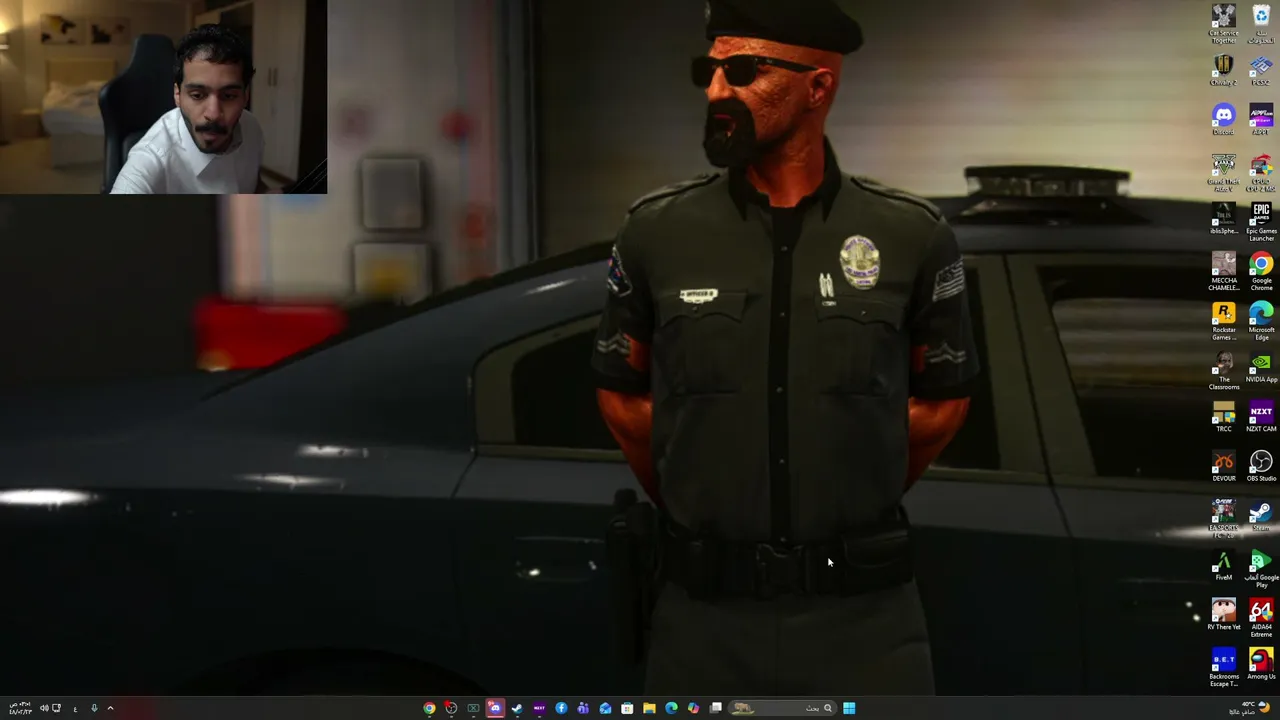Open Steam from the taskbar

click(x=517, y=708)
